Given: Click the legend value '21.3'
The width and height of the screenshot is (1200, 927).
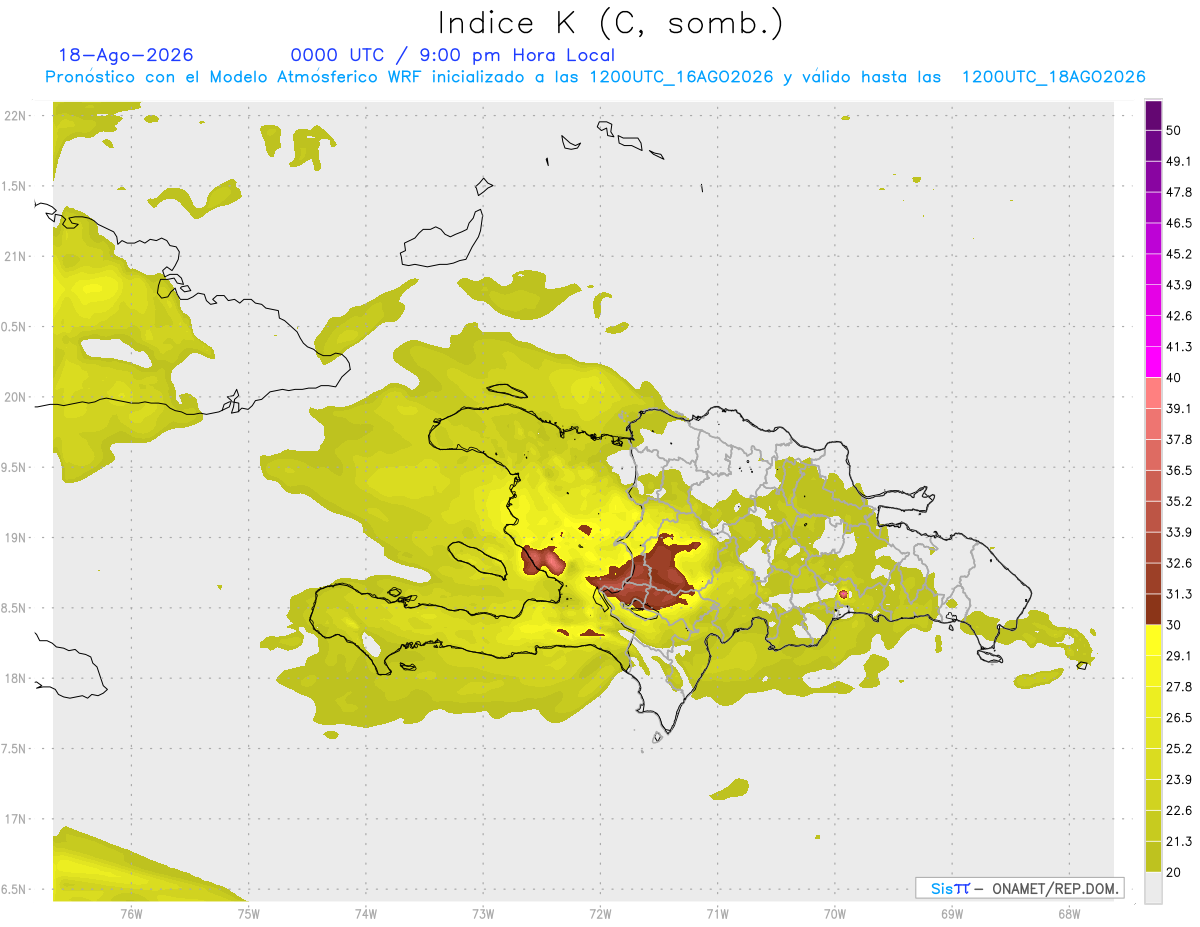Looking at the screenshot, I should click(1178, 841).
